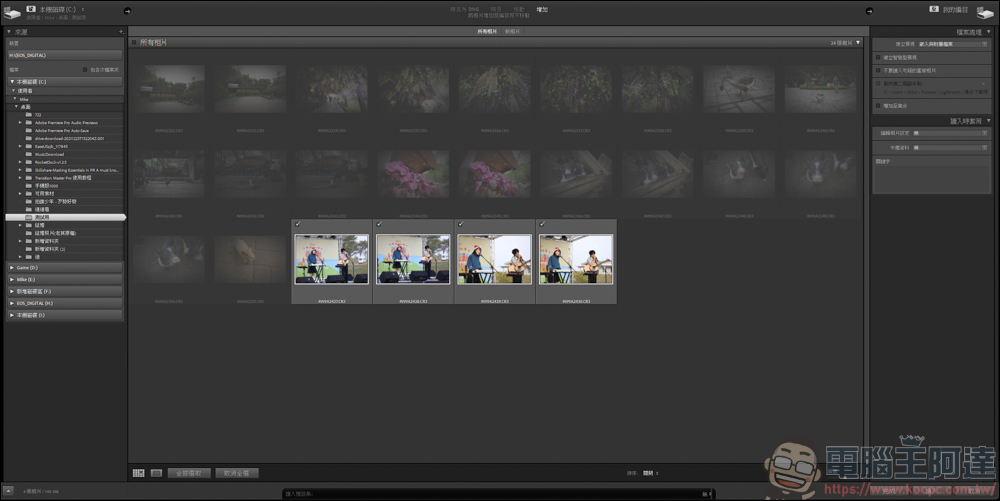Switch to 所有相片 tab
This screenshot has height=501, width=1000.
[487, 31]
